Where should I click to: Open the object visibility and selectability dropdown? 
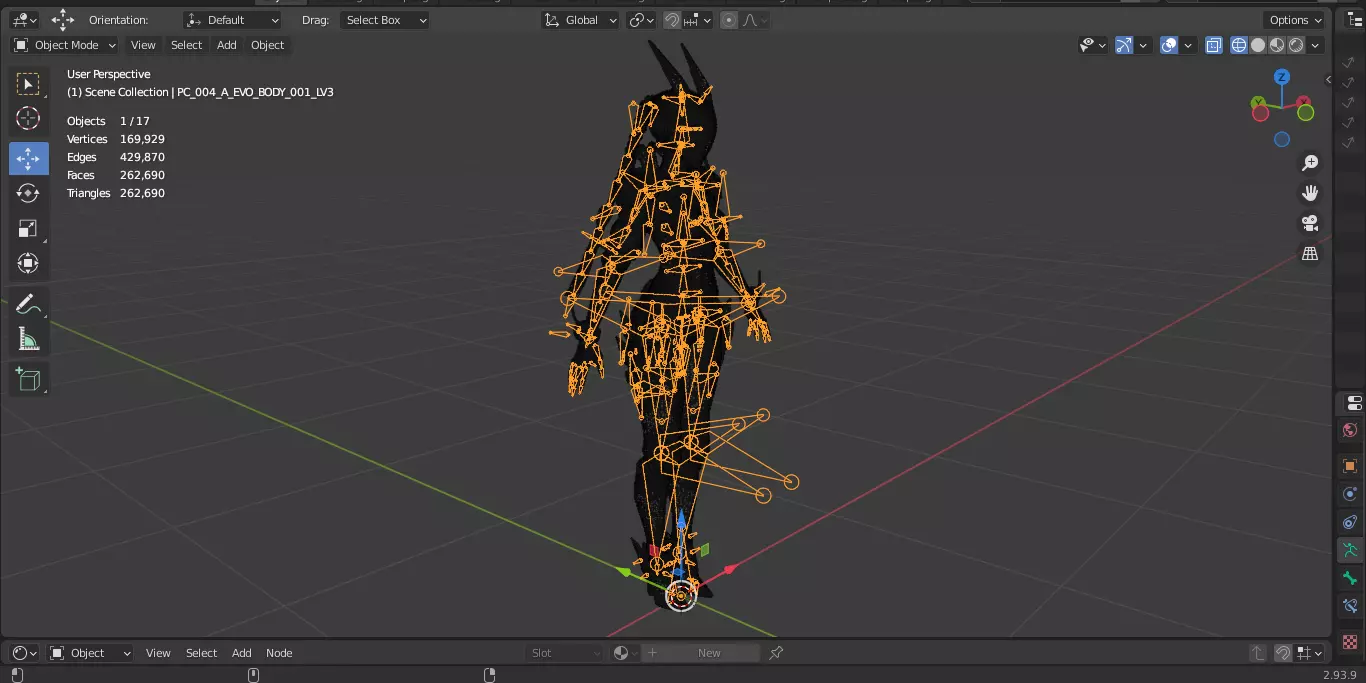1093,45
